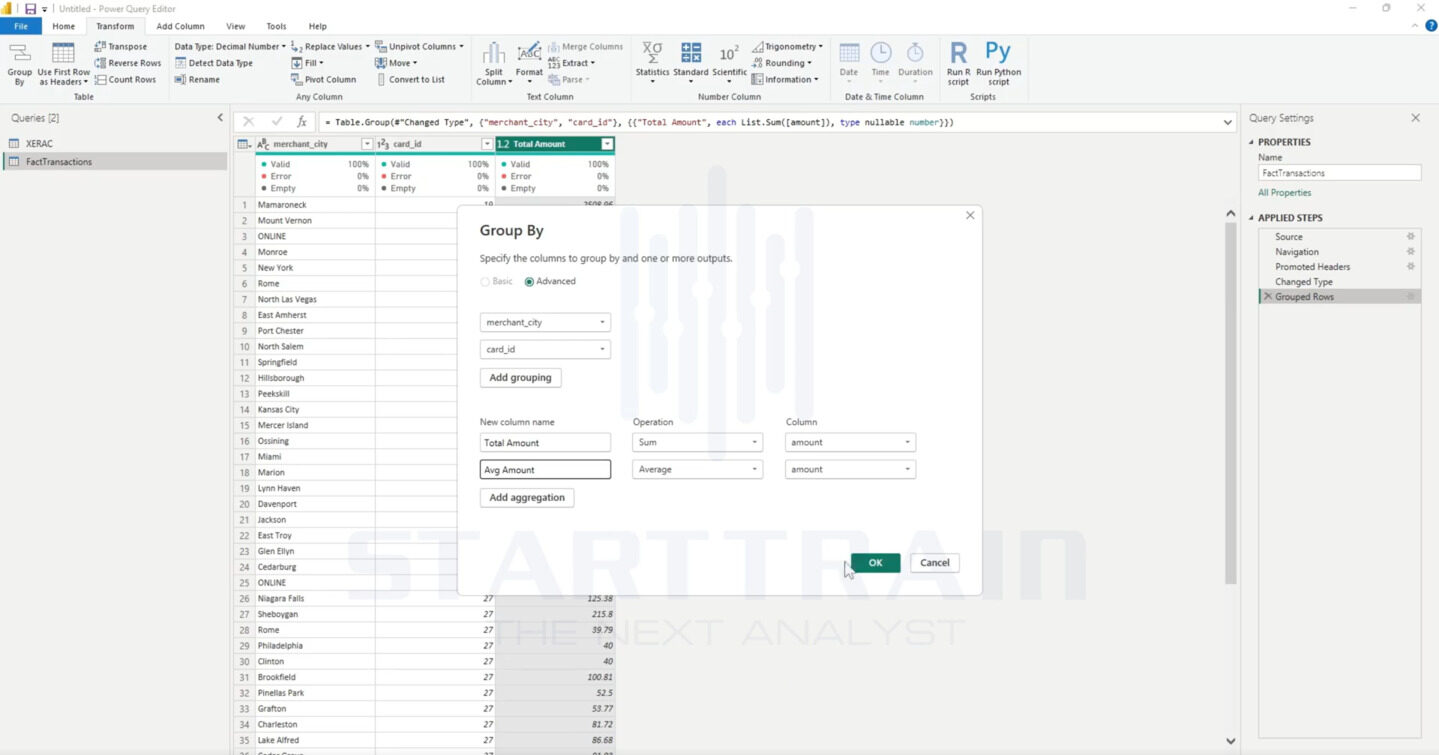The image size is (1439, 755).
Task: Switch to the Add Column tab
Action: [180, 26]
